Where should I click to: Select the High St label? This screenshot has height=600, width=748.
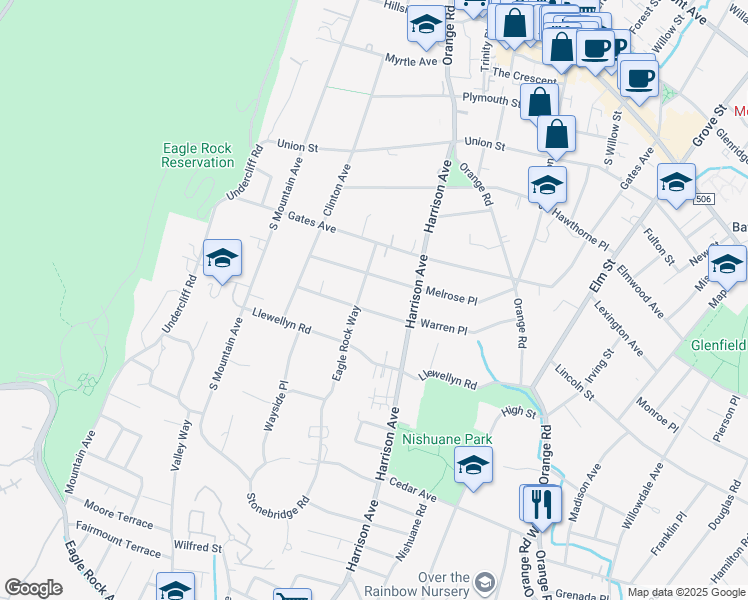(519, 411)
